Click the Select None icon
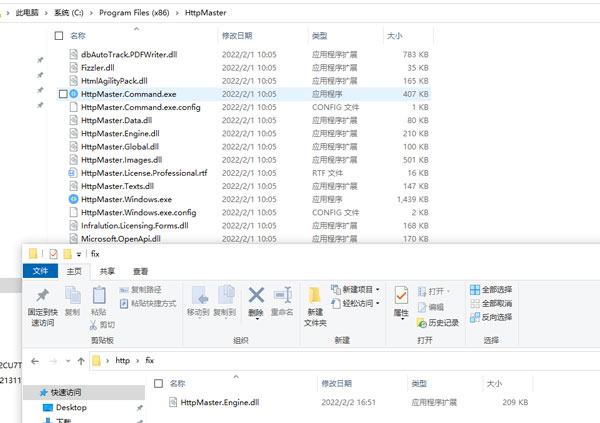The image size is (600, 423). 475,304
